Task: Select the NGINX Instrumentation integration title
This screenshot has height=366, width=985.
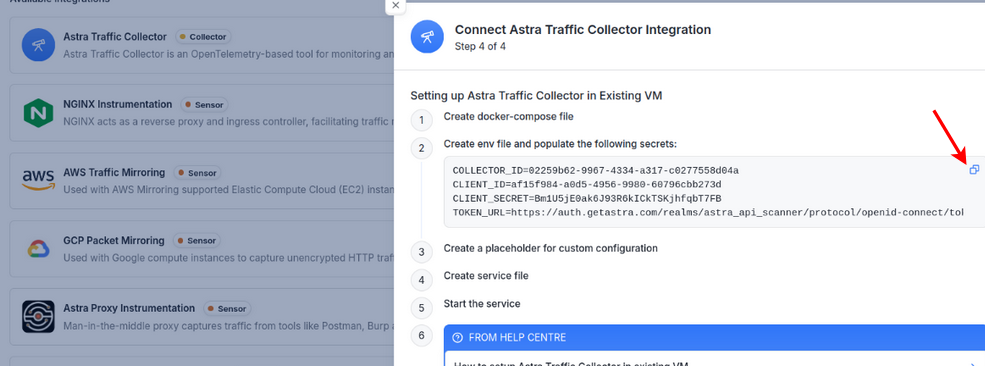Action: [x=117, y=104]
